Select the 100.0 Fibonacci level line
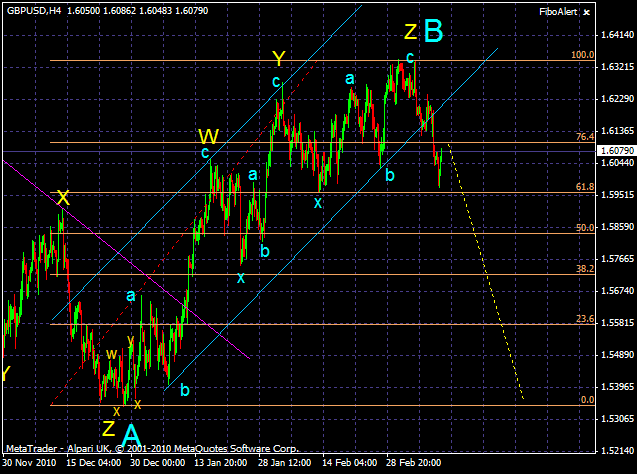The width and height of the screenshot is (637, 474). pos(322,61)
